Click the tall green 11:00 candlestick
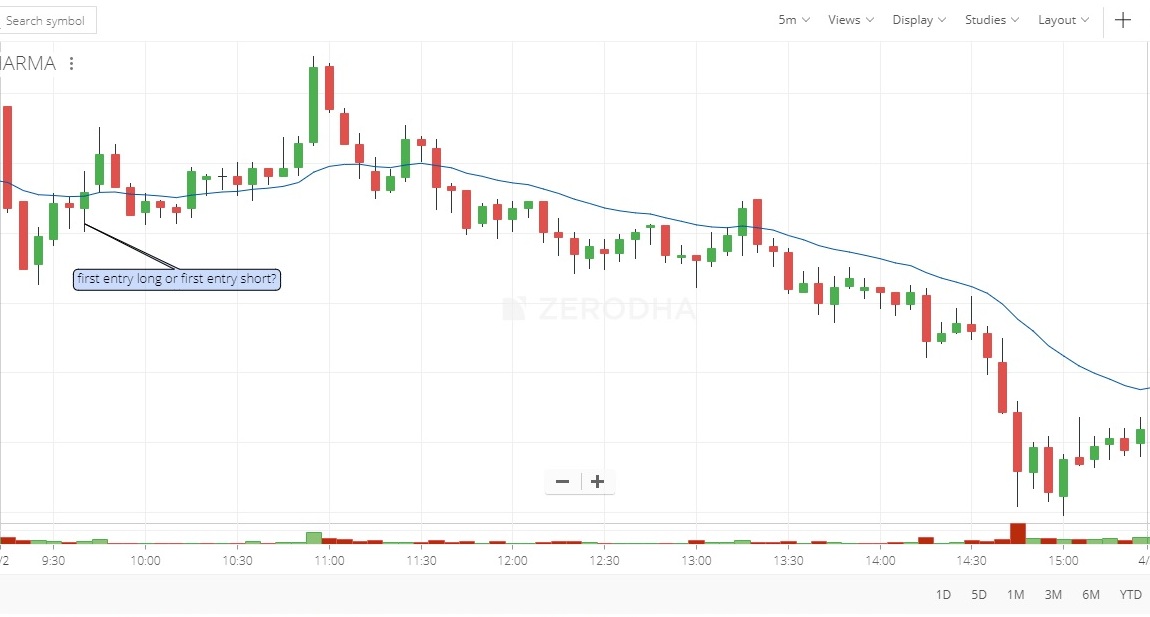 click(313, 104)
